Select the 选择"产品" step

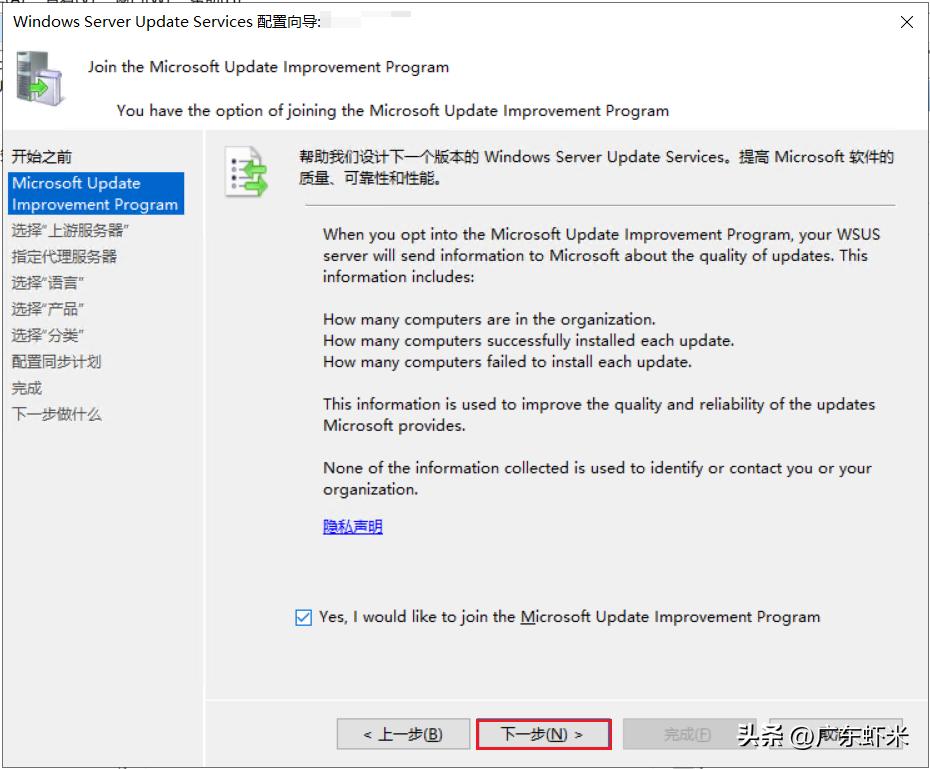click(47, 309)
